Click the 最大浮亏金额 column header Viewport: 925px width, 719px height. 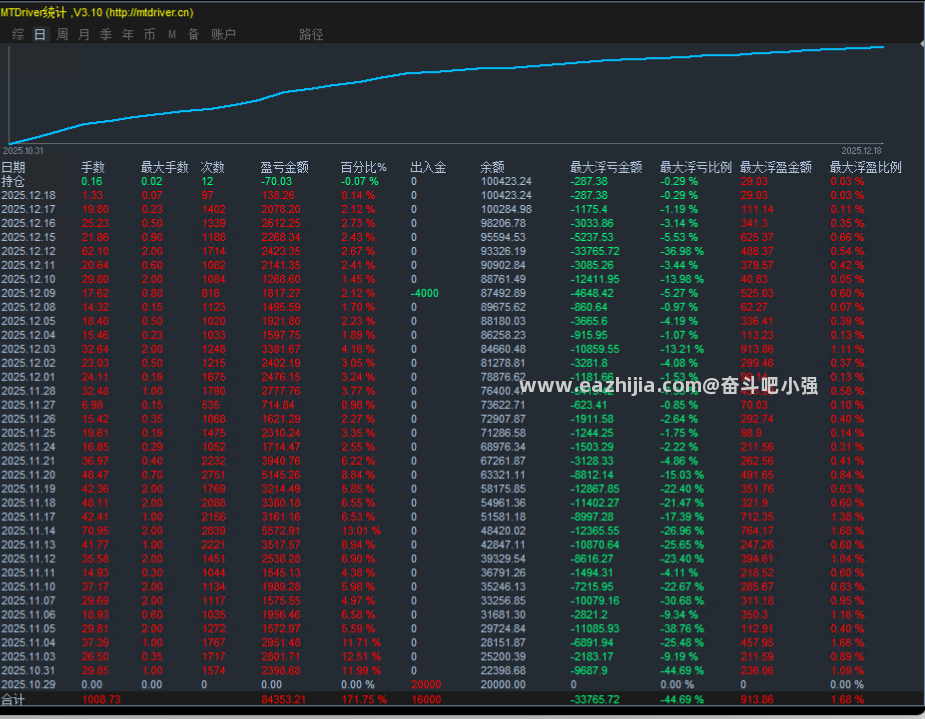tap(606, 168)
